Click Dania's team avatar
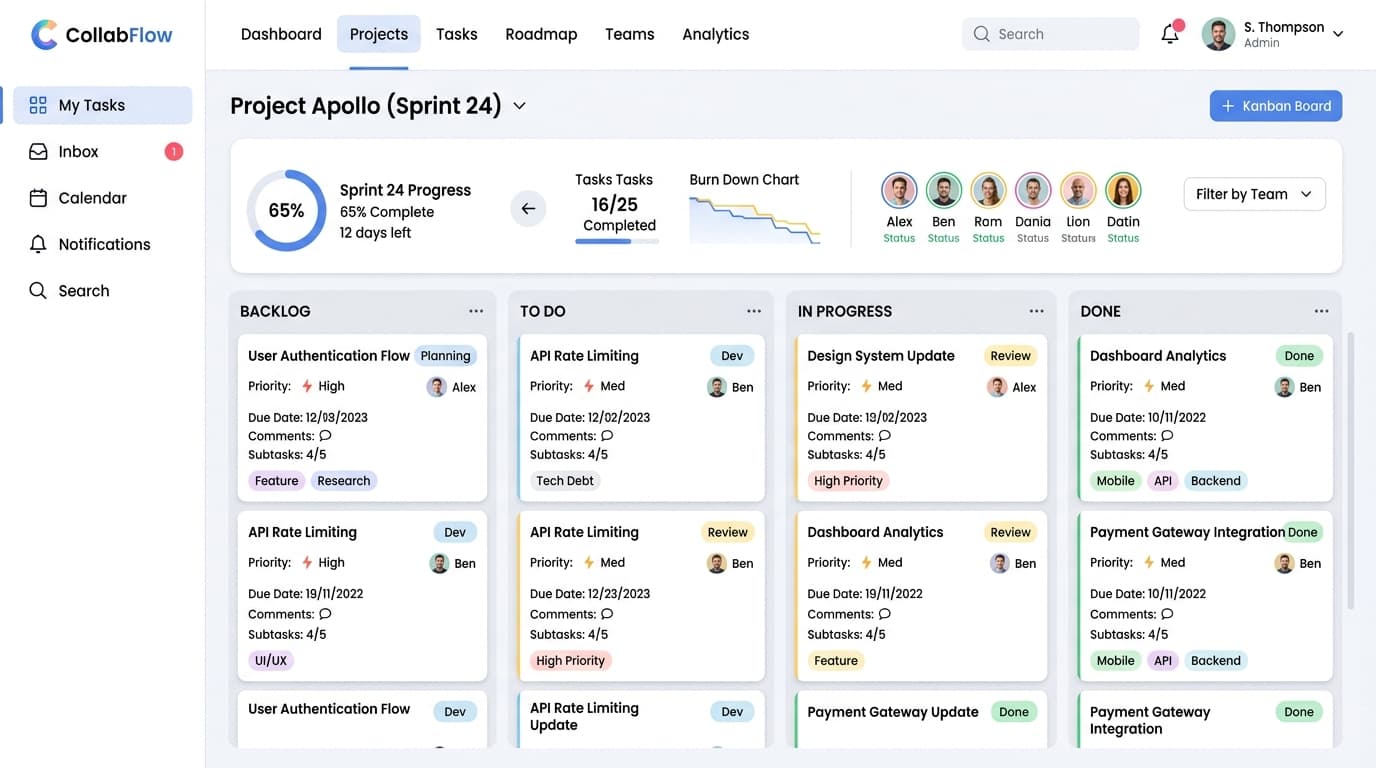1376x768 pixels. pyautogui.click(x=1033, y=190)
